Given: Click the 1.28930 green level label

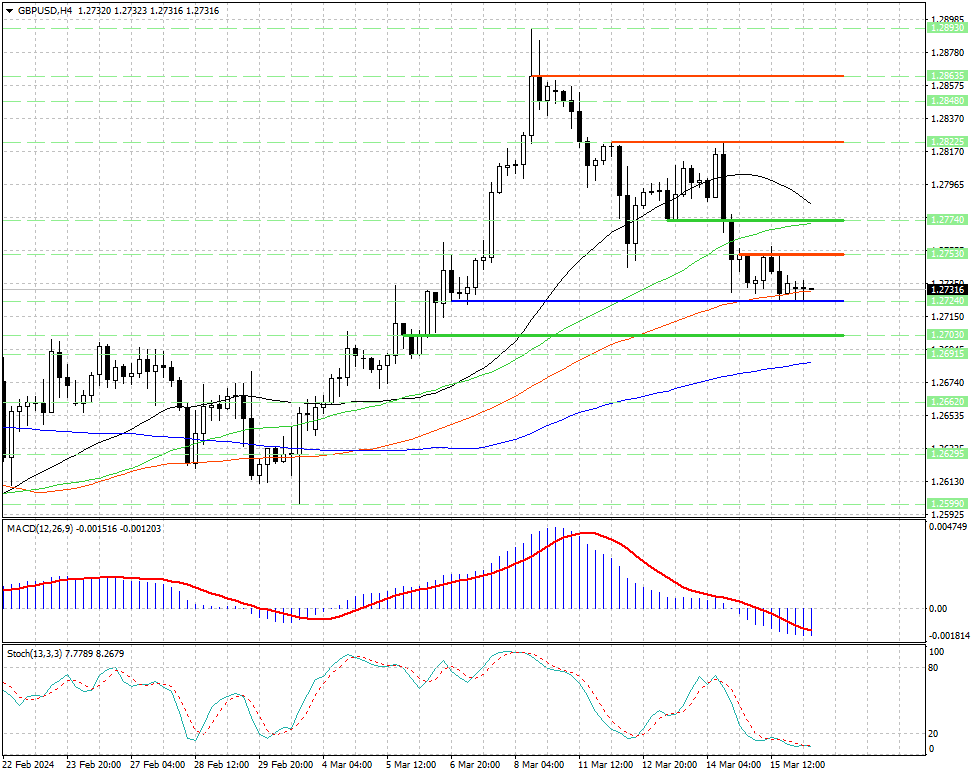Looking at the screenshot, I should [x=947, y=28].
